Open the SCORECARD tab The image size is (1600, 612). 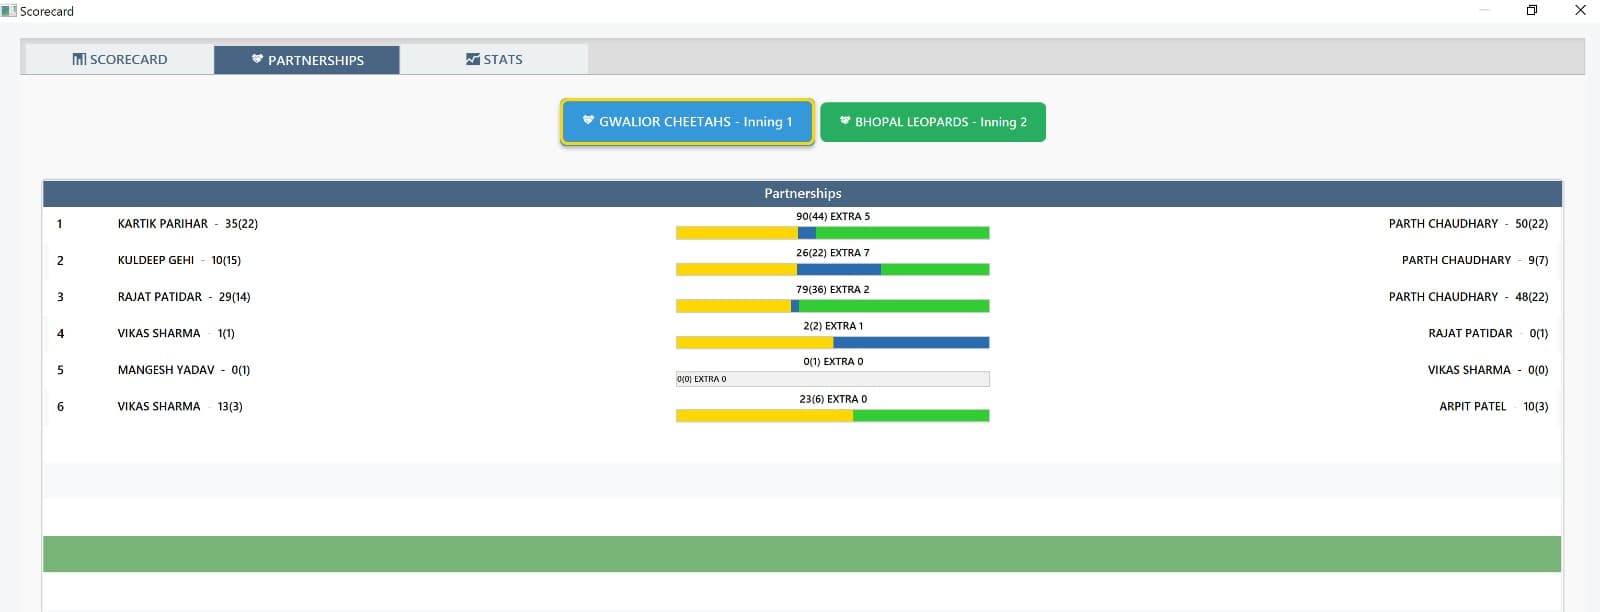point(119,60)
